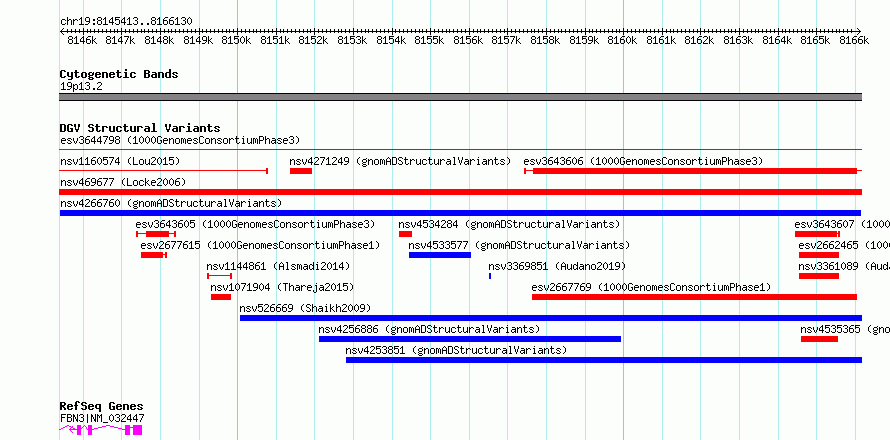Click the 19p13.2 band label
The image size is (890, 440).
pyautogui.click(x=81, y=87)
